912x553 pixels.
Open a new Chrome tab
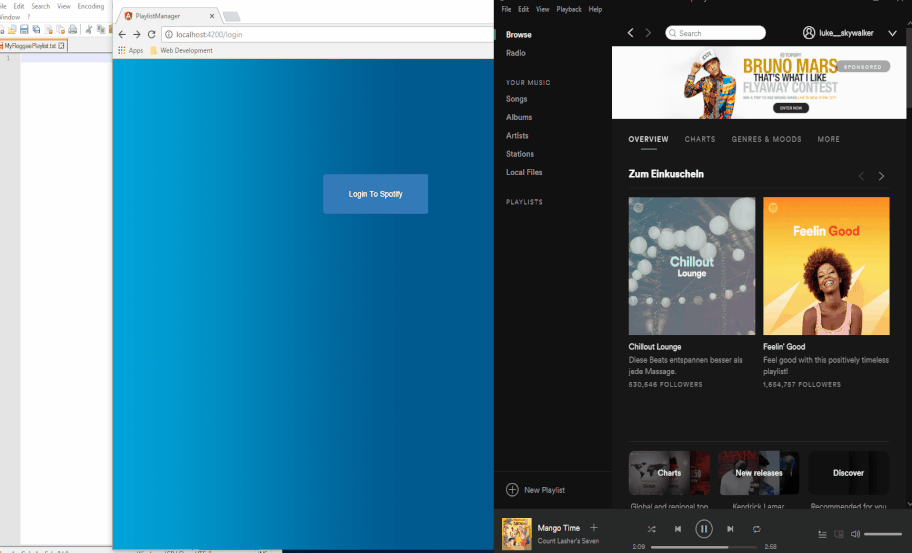click(x=231, y=16)
